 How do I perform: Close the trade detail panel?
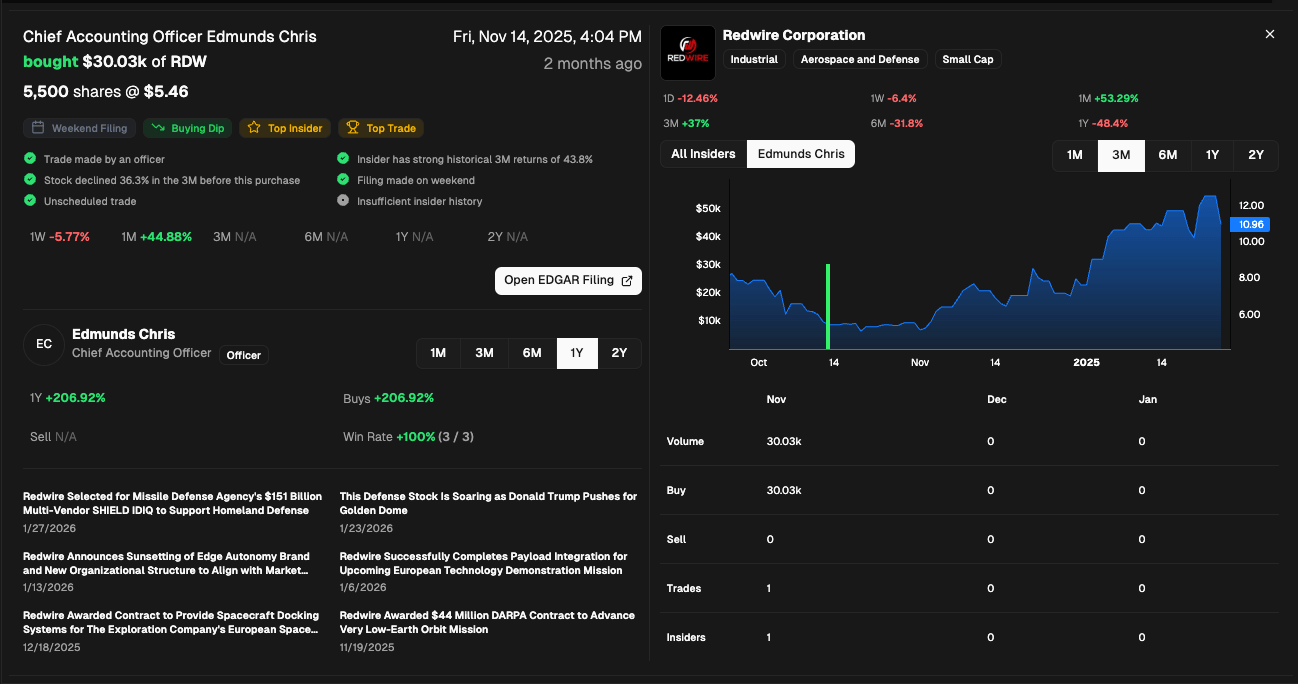1270,34
